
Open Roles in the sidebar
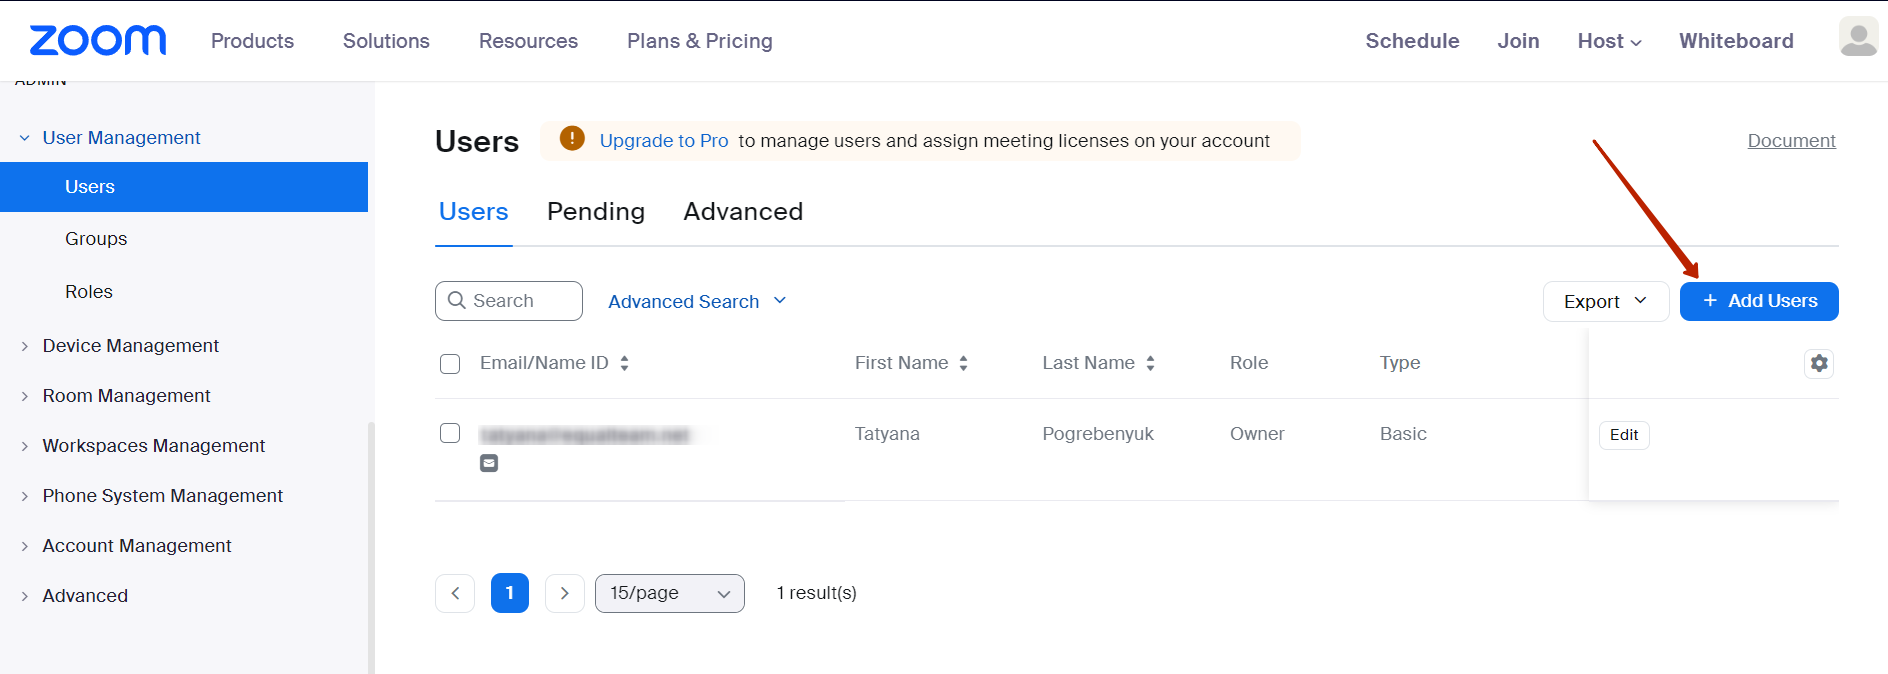89,292
